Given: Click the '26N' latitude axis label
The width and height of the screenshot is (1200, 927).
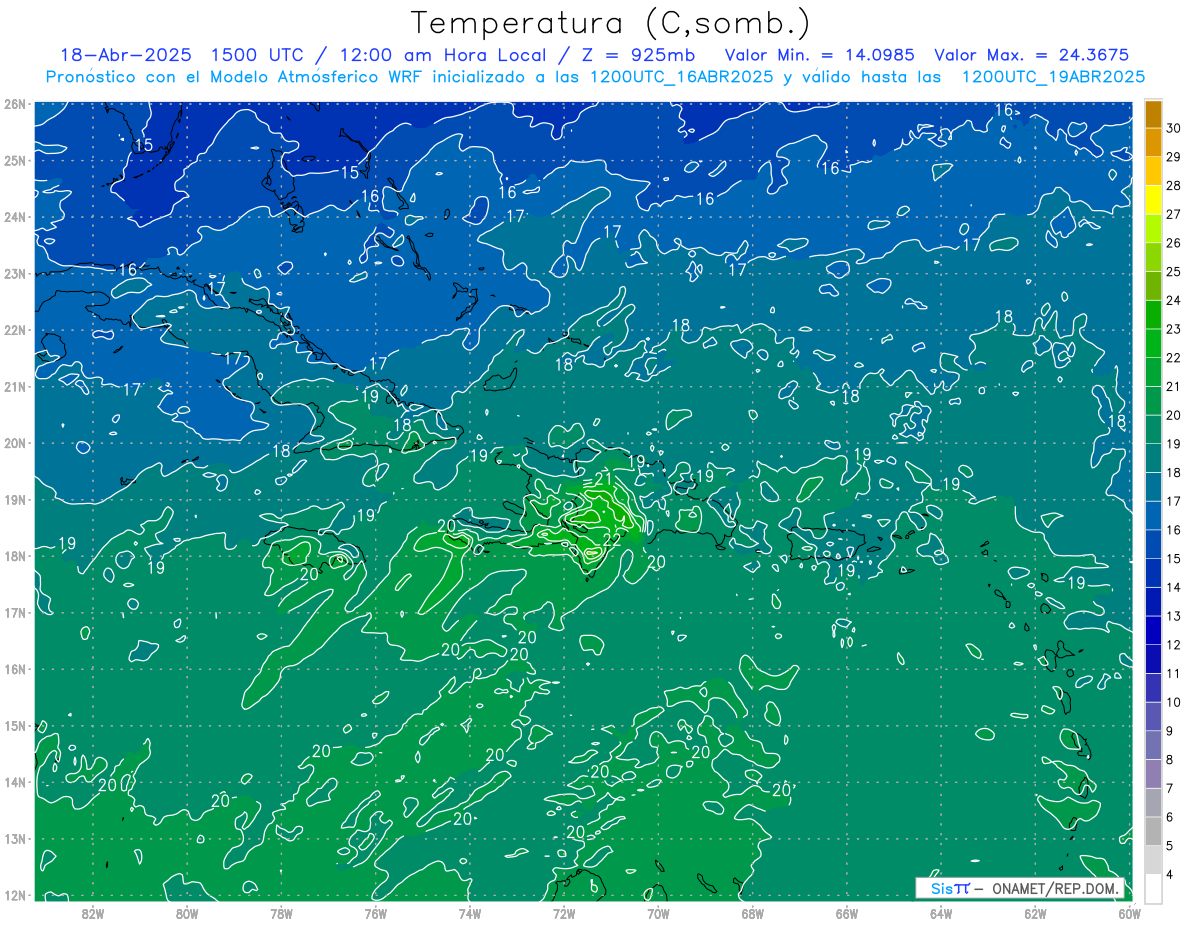Looking at the screenshot, I should 14,104.
